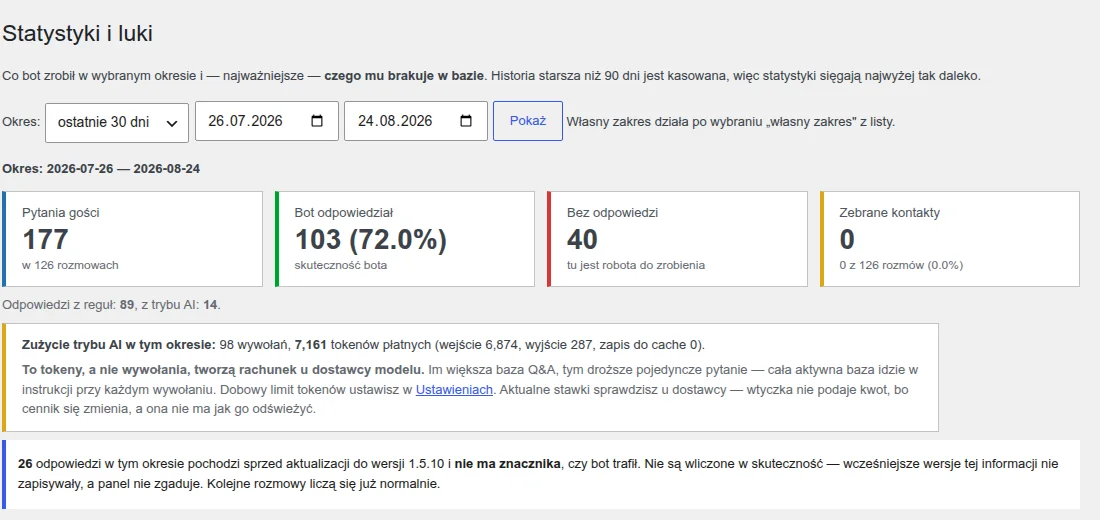Click "0 z 126 rozmów (0.0%)" caption
This screenshot has height=520, width=1100.
pyautogui.click(x=901, y=265)
